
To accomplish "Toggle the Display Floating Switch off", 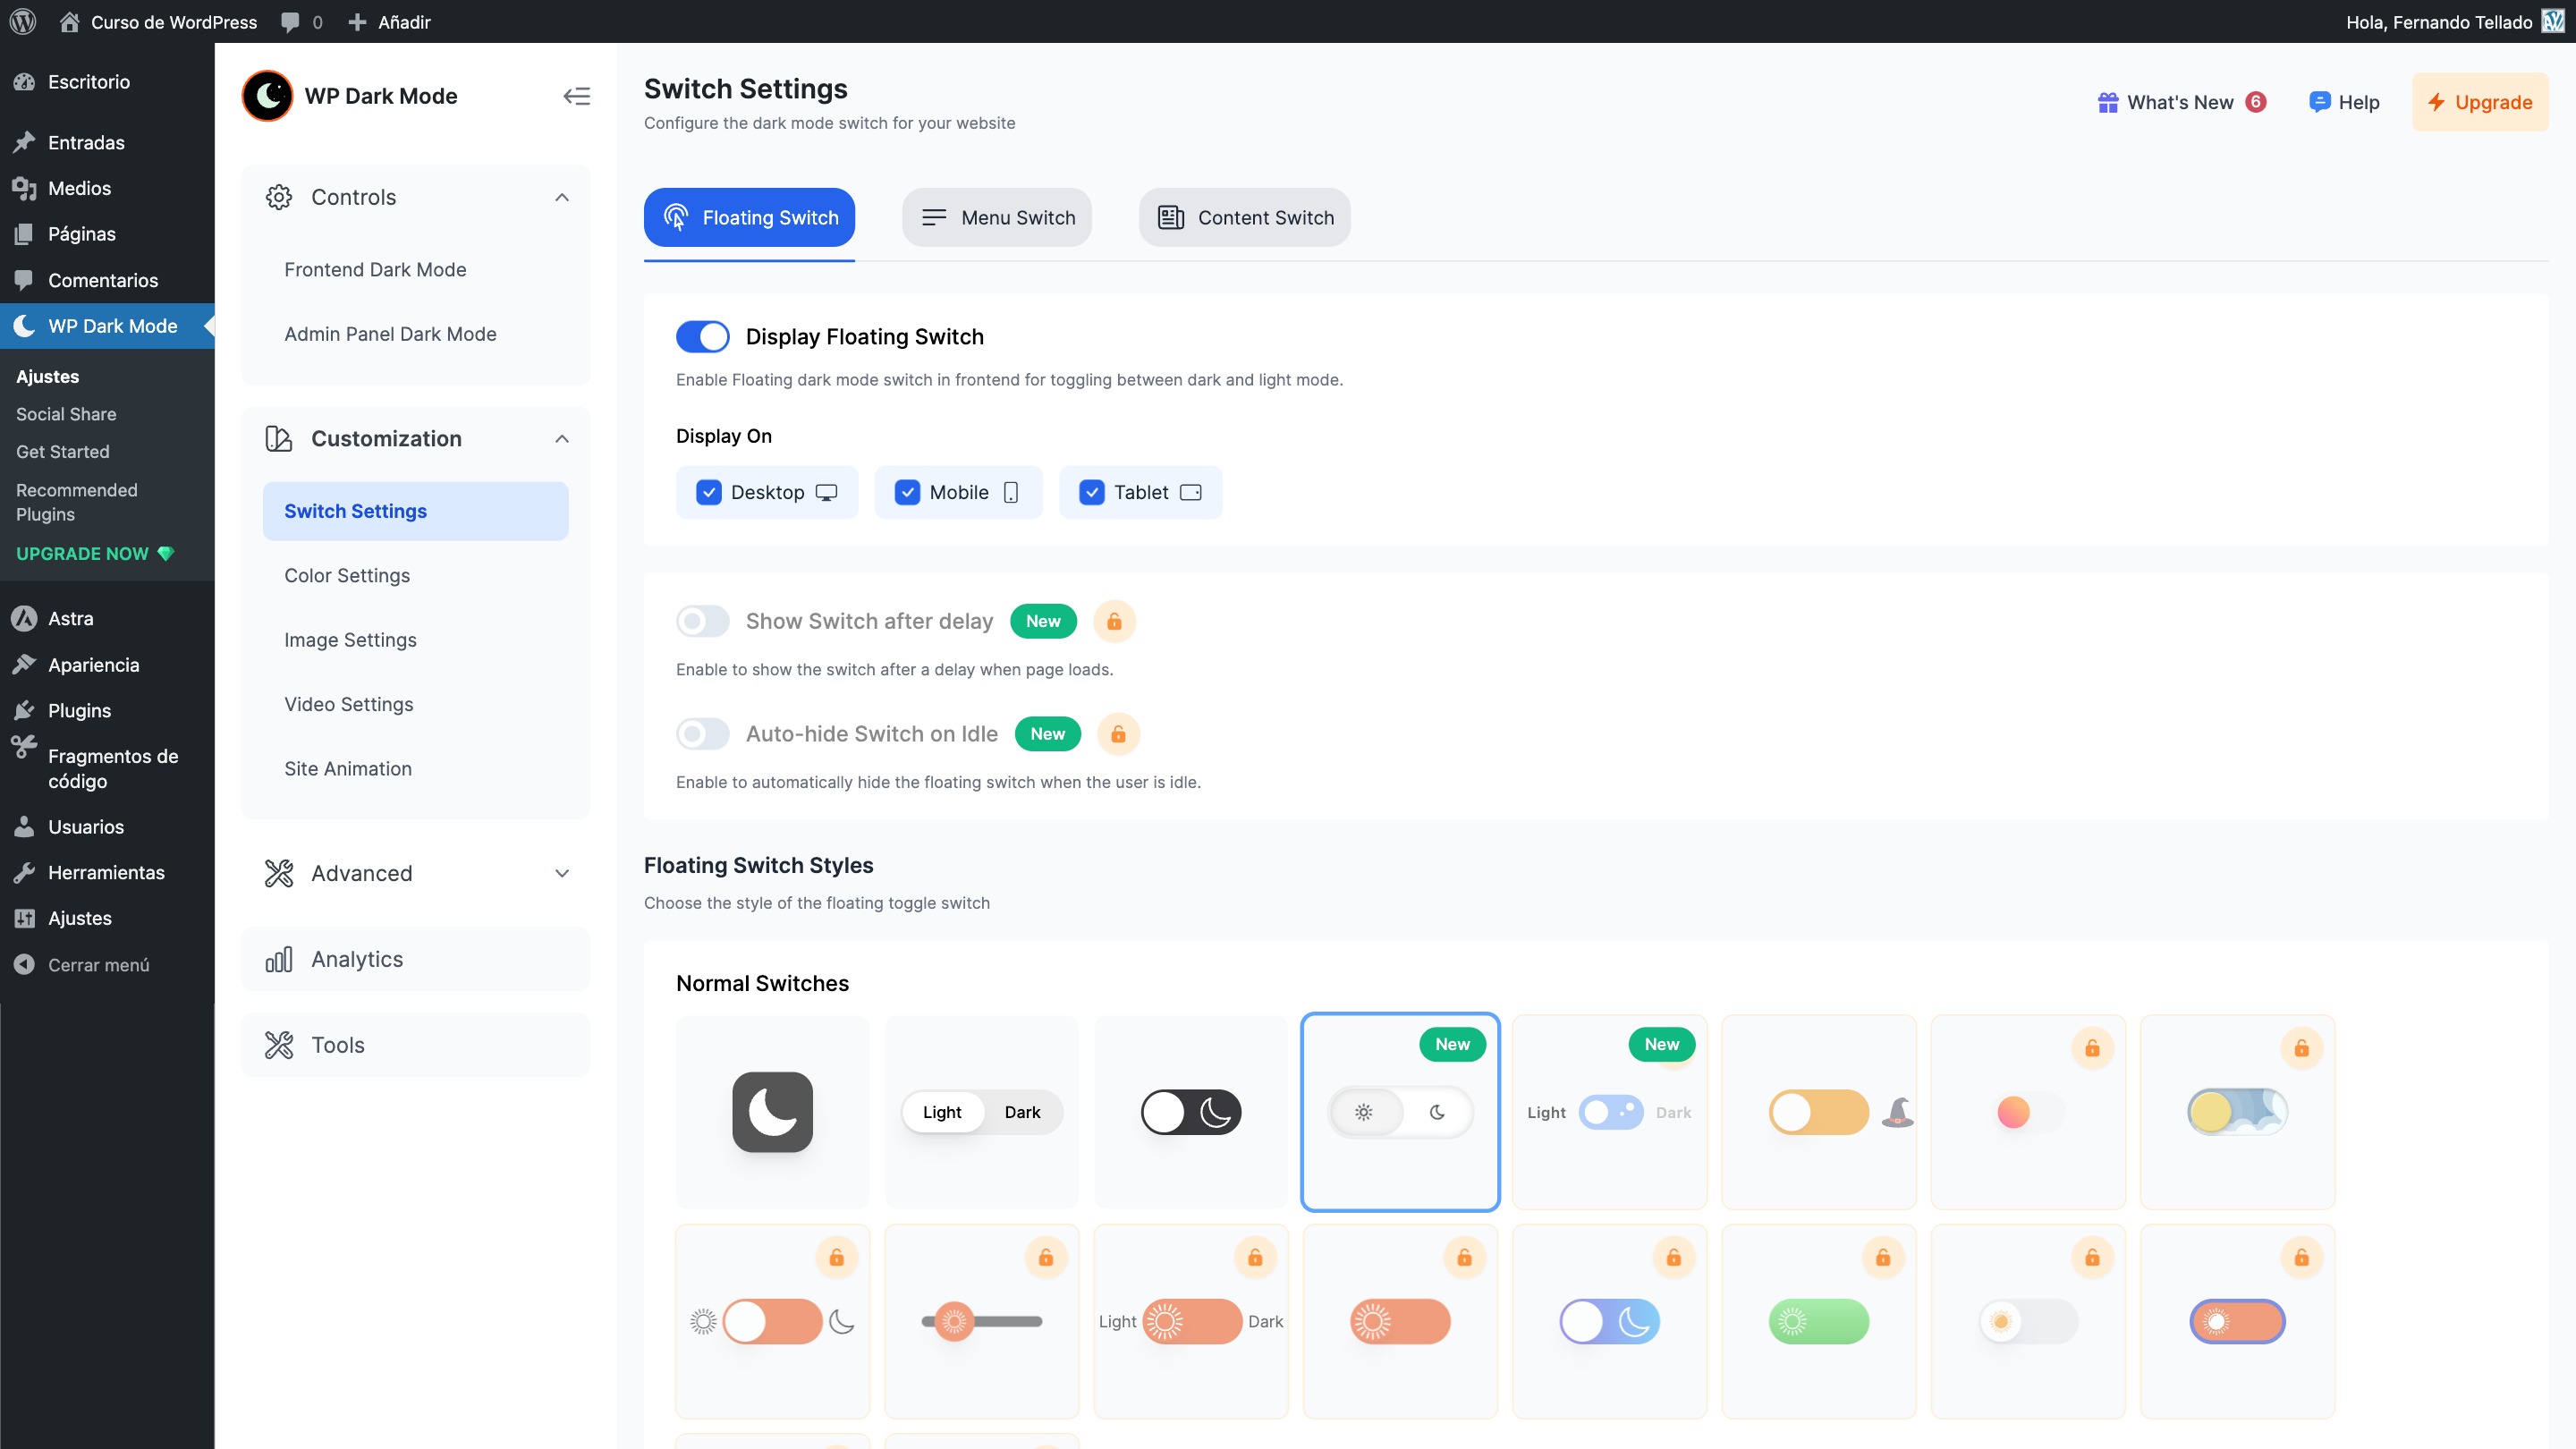I will (702, 337).
